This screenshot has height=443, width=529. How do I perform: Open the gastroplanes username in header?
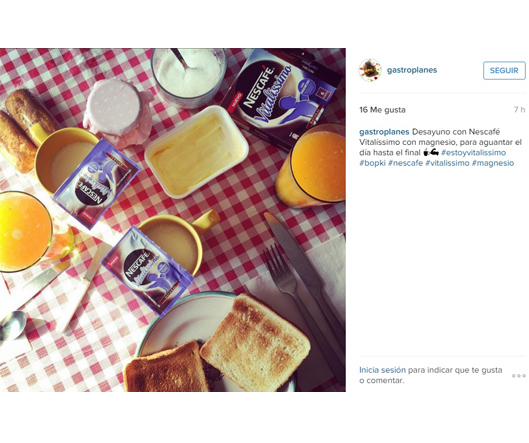[412, 70]
